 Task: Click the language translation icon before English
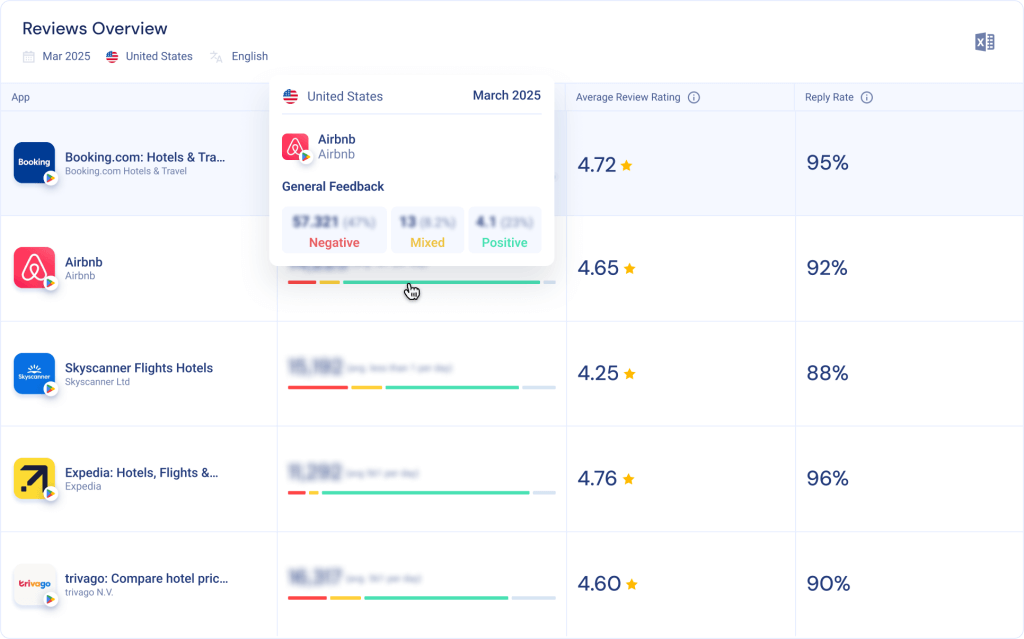pos(215,57)
